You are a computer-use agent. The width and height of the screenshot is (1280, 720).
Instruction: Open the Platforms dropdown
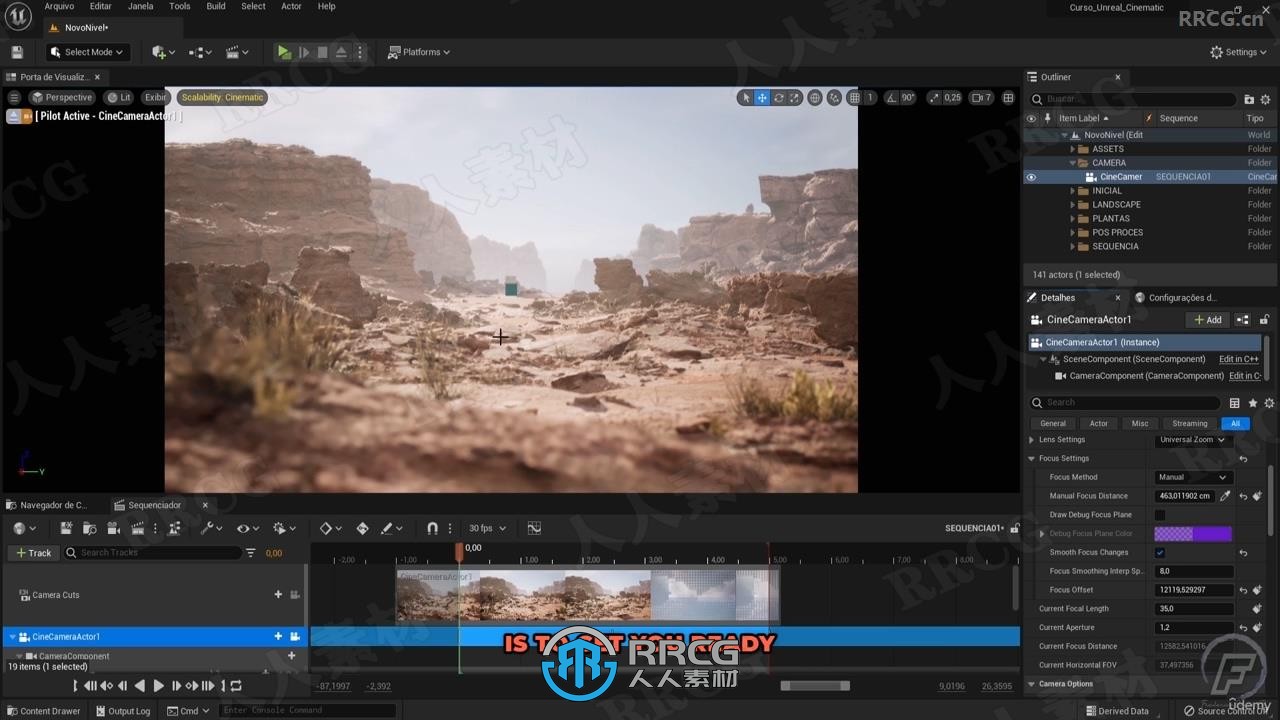420,52
